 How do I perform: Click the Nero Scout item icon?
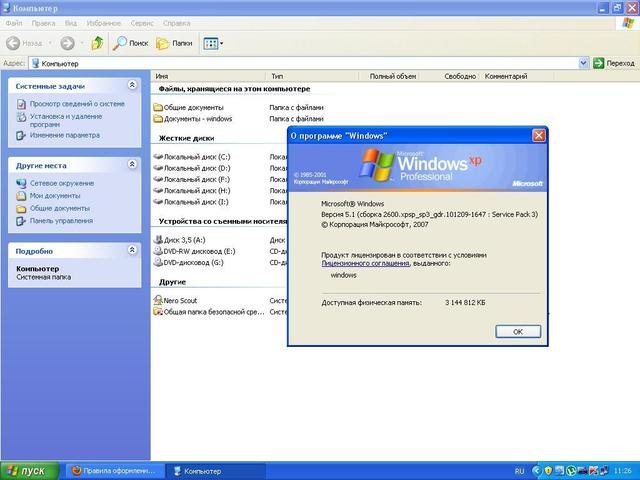(x=158, y=300)
